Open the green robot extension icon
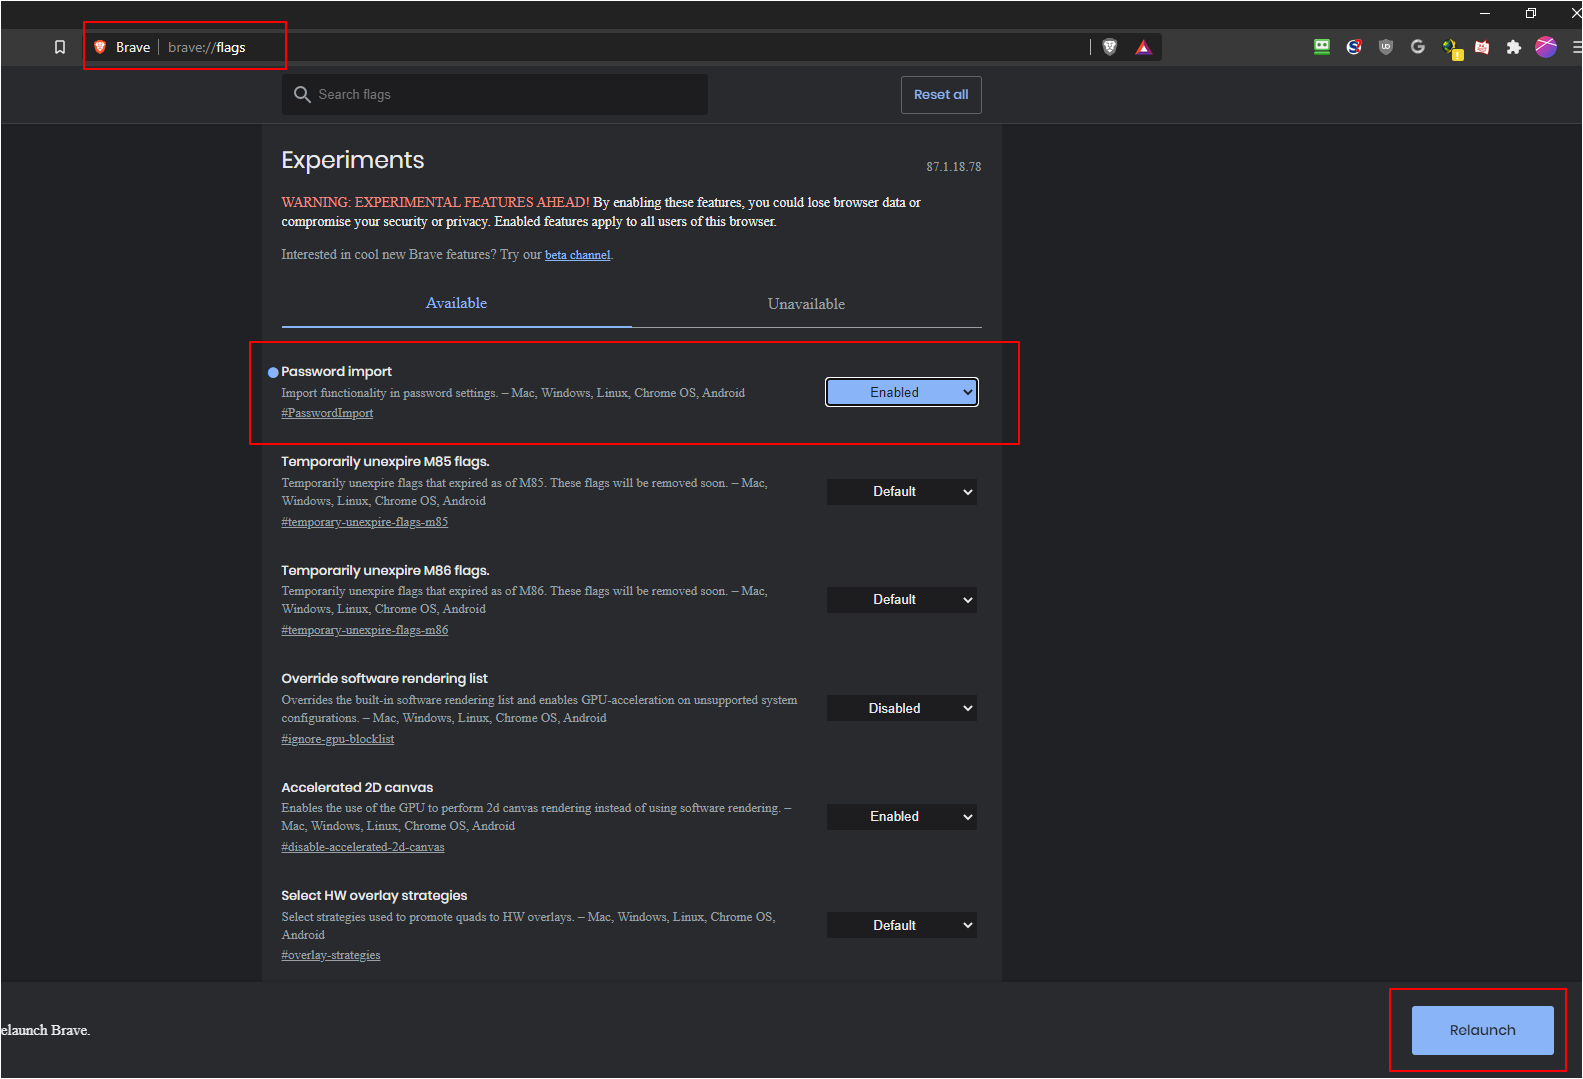This screenshot has width=1583, height=1079. 1322,47
